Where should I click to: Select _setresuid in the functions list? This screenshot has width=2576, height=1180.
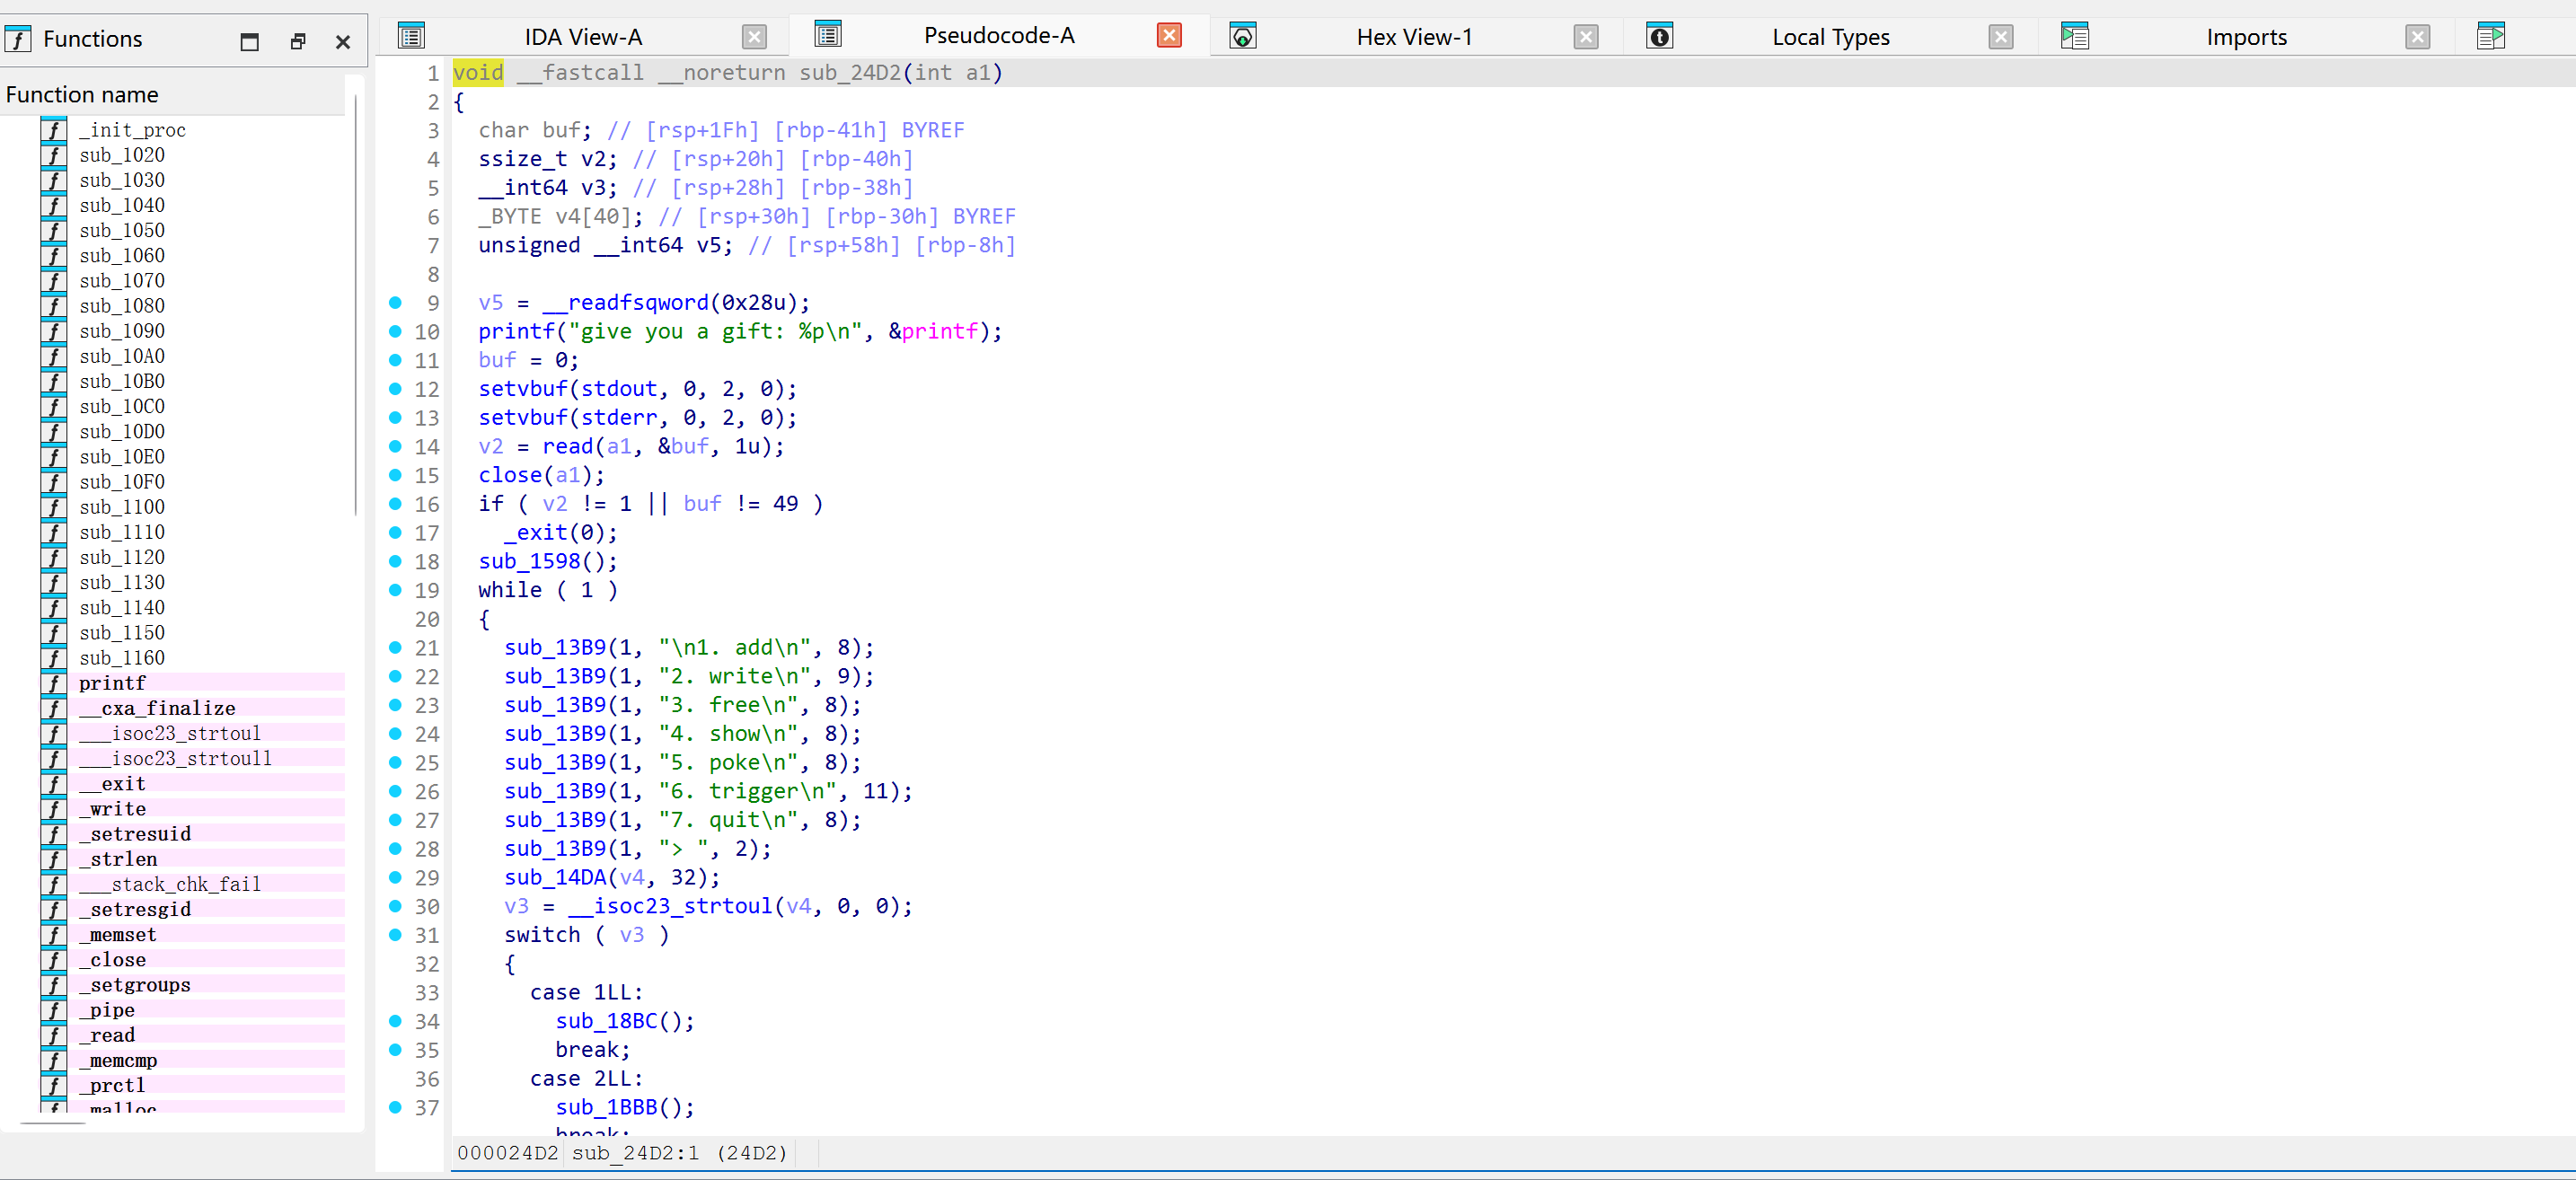(x=135, y=834)
